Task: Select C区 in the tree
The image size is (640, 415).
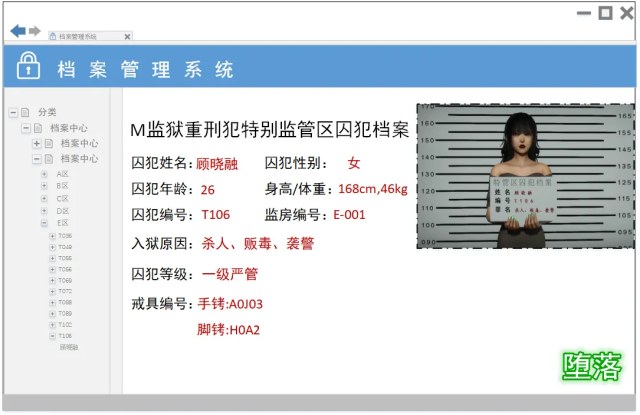Action: pyautogui.click(x=62, y=198)
